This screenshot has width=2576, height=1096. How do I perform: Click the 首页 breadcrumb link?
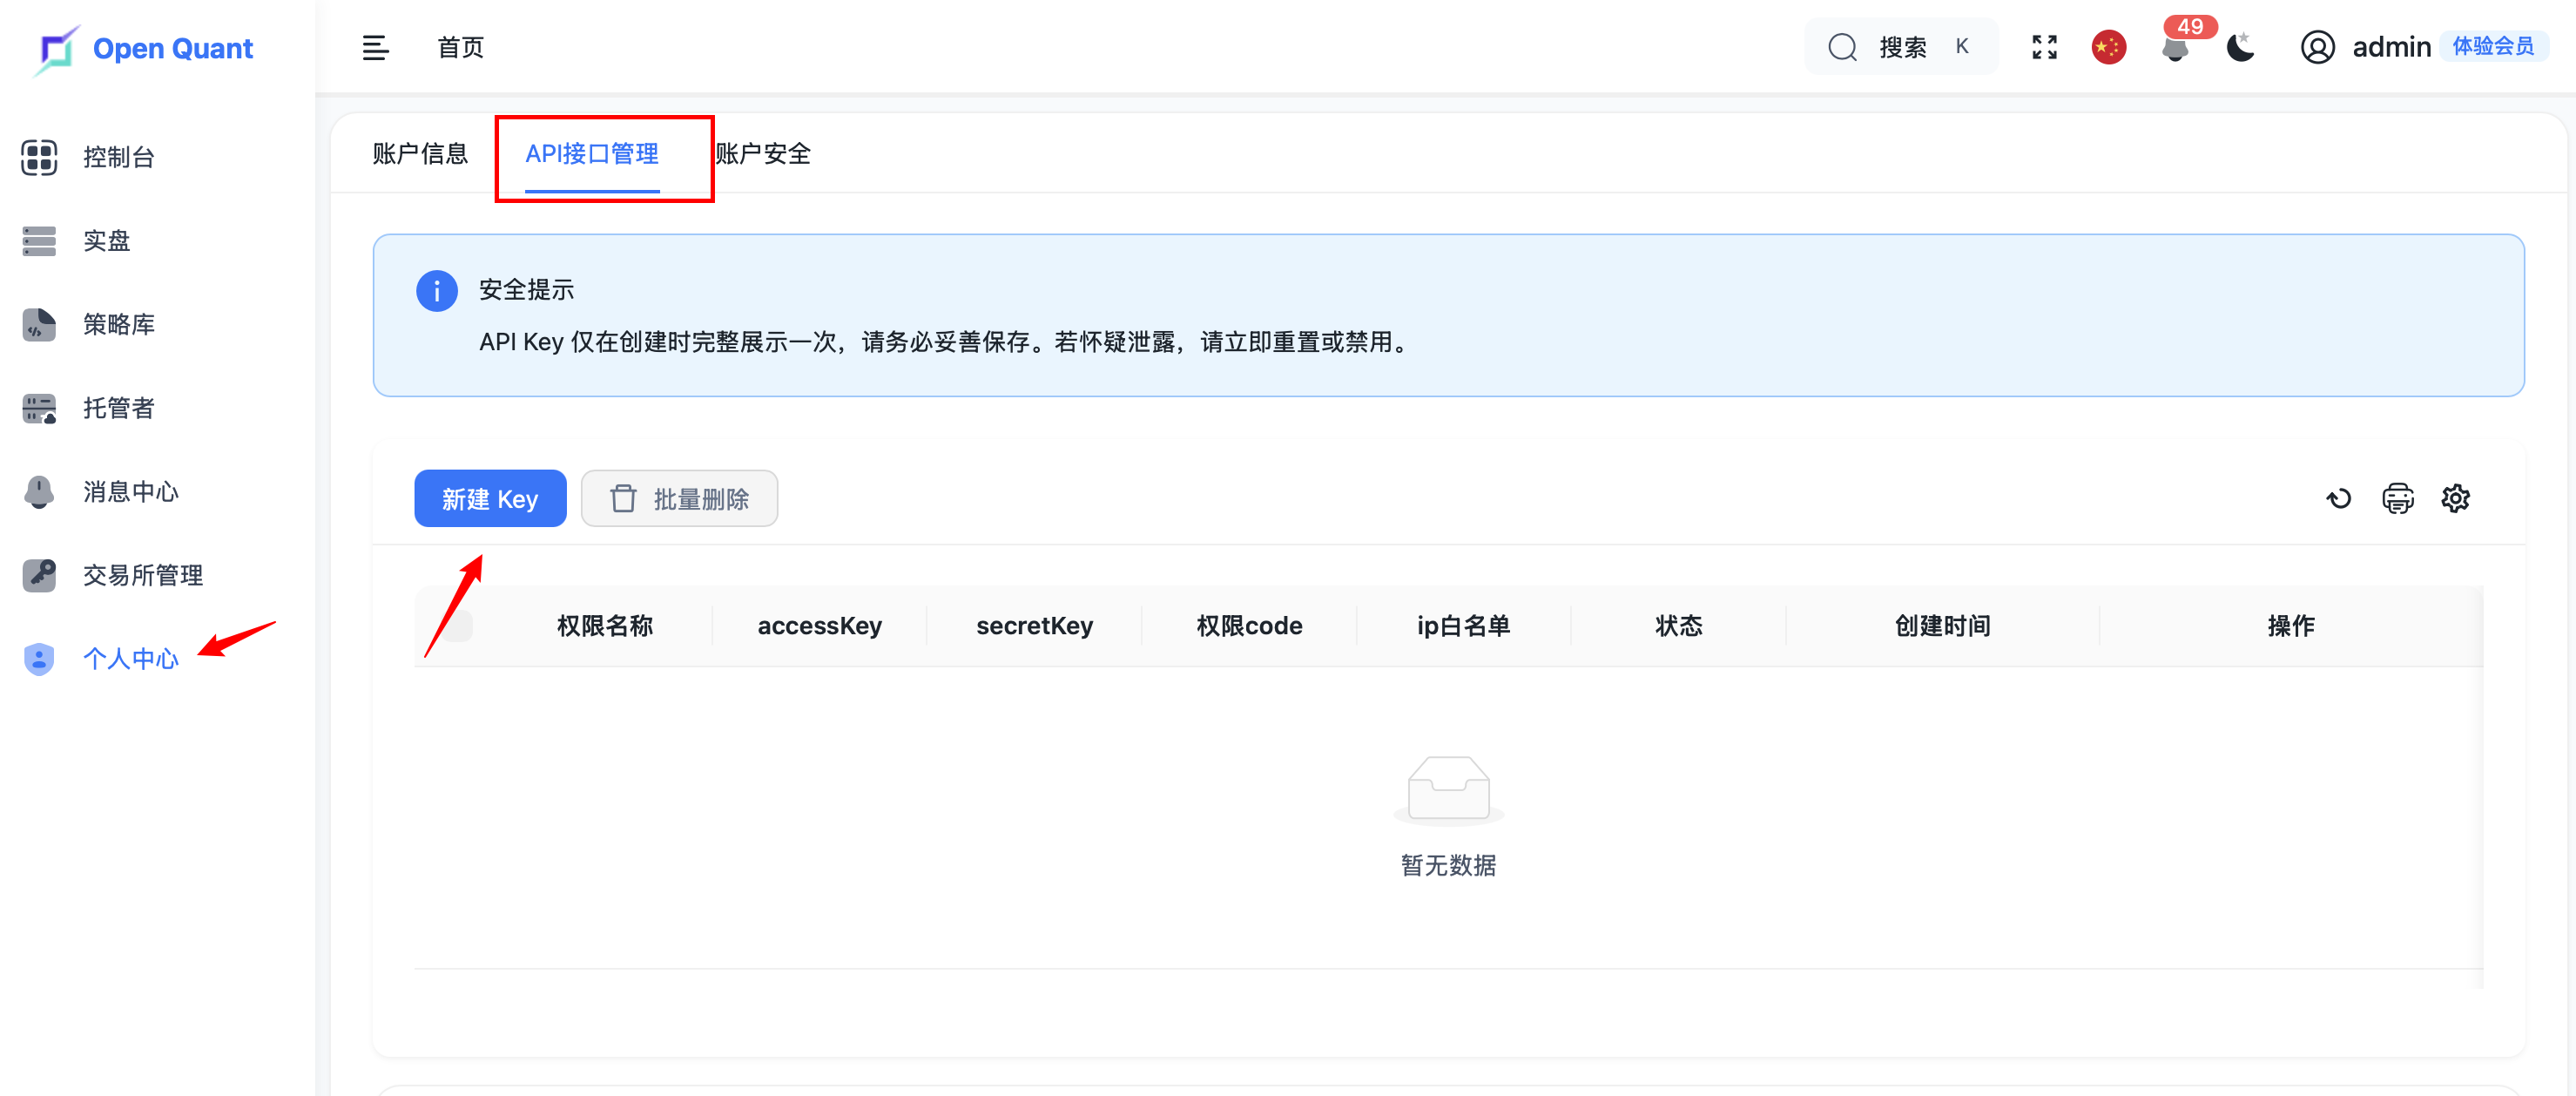tap(460, 47)
